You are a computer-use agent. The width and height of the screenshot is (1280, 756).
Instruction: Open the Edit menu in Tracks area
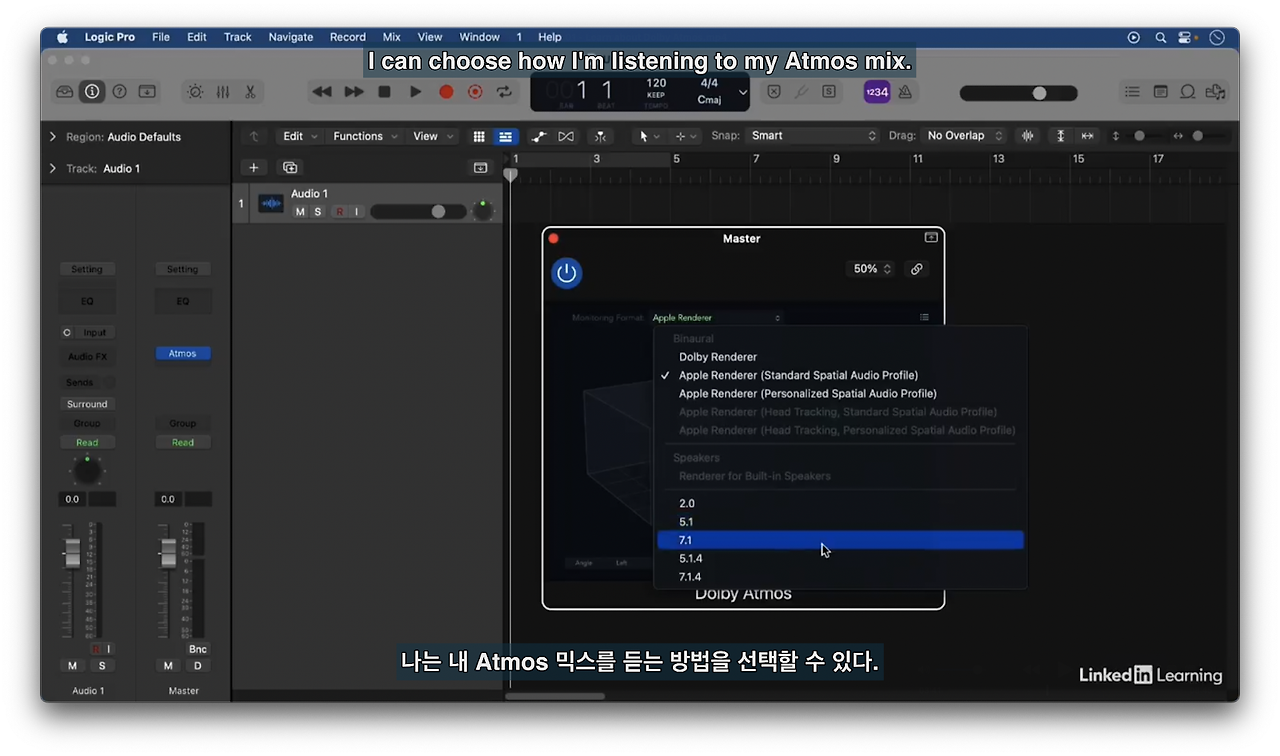point(299,136)
